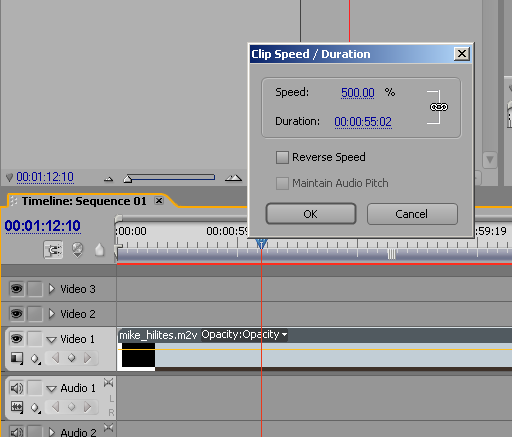The width and height of the screenshot is (512, 437).
Task: Expand the Video 3 track
Action: click(x=51, y=289)
